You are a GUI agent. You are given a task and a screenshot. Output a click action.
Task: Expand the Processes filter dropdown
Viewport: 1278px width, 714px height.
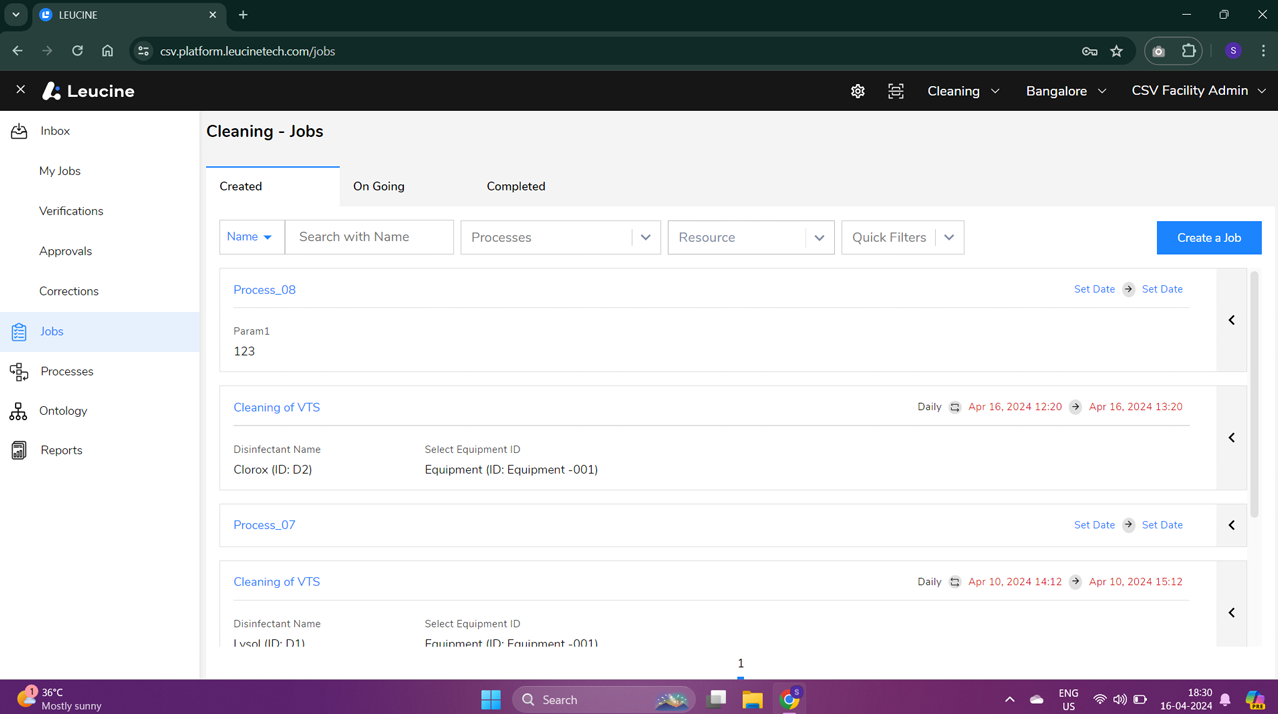[646, 238]
